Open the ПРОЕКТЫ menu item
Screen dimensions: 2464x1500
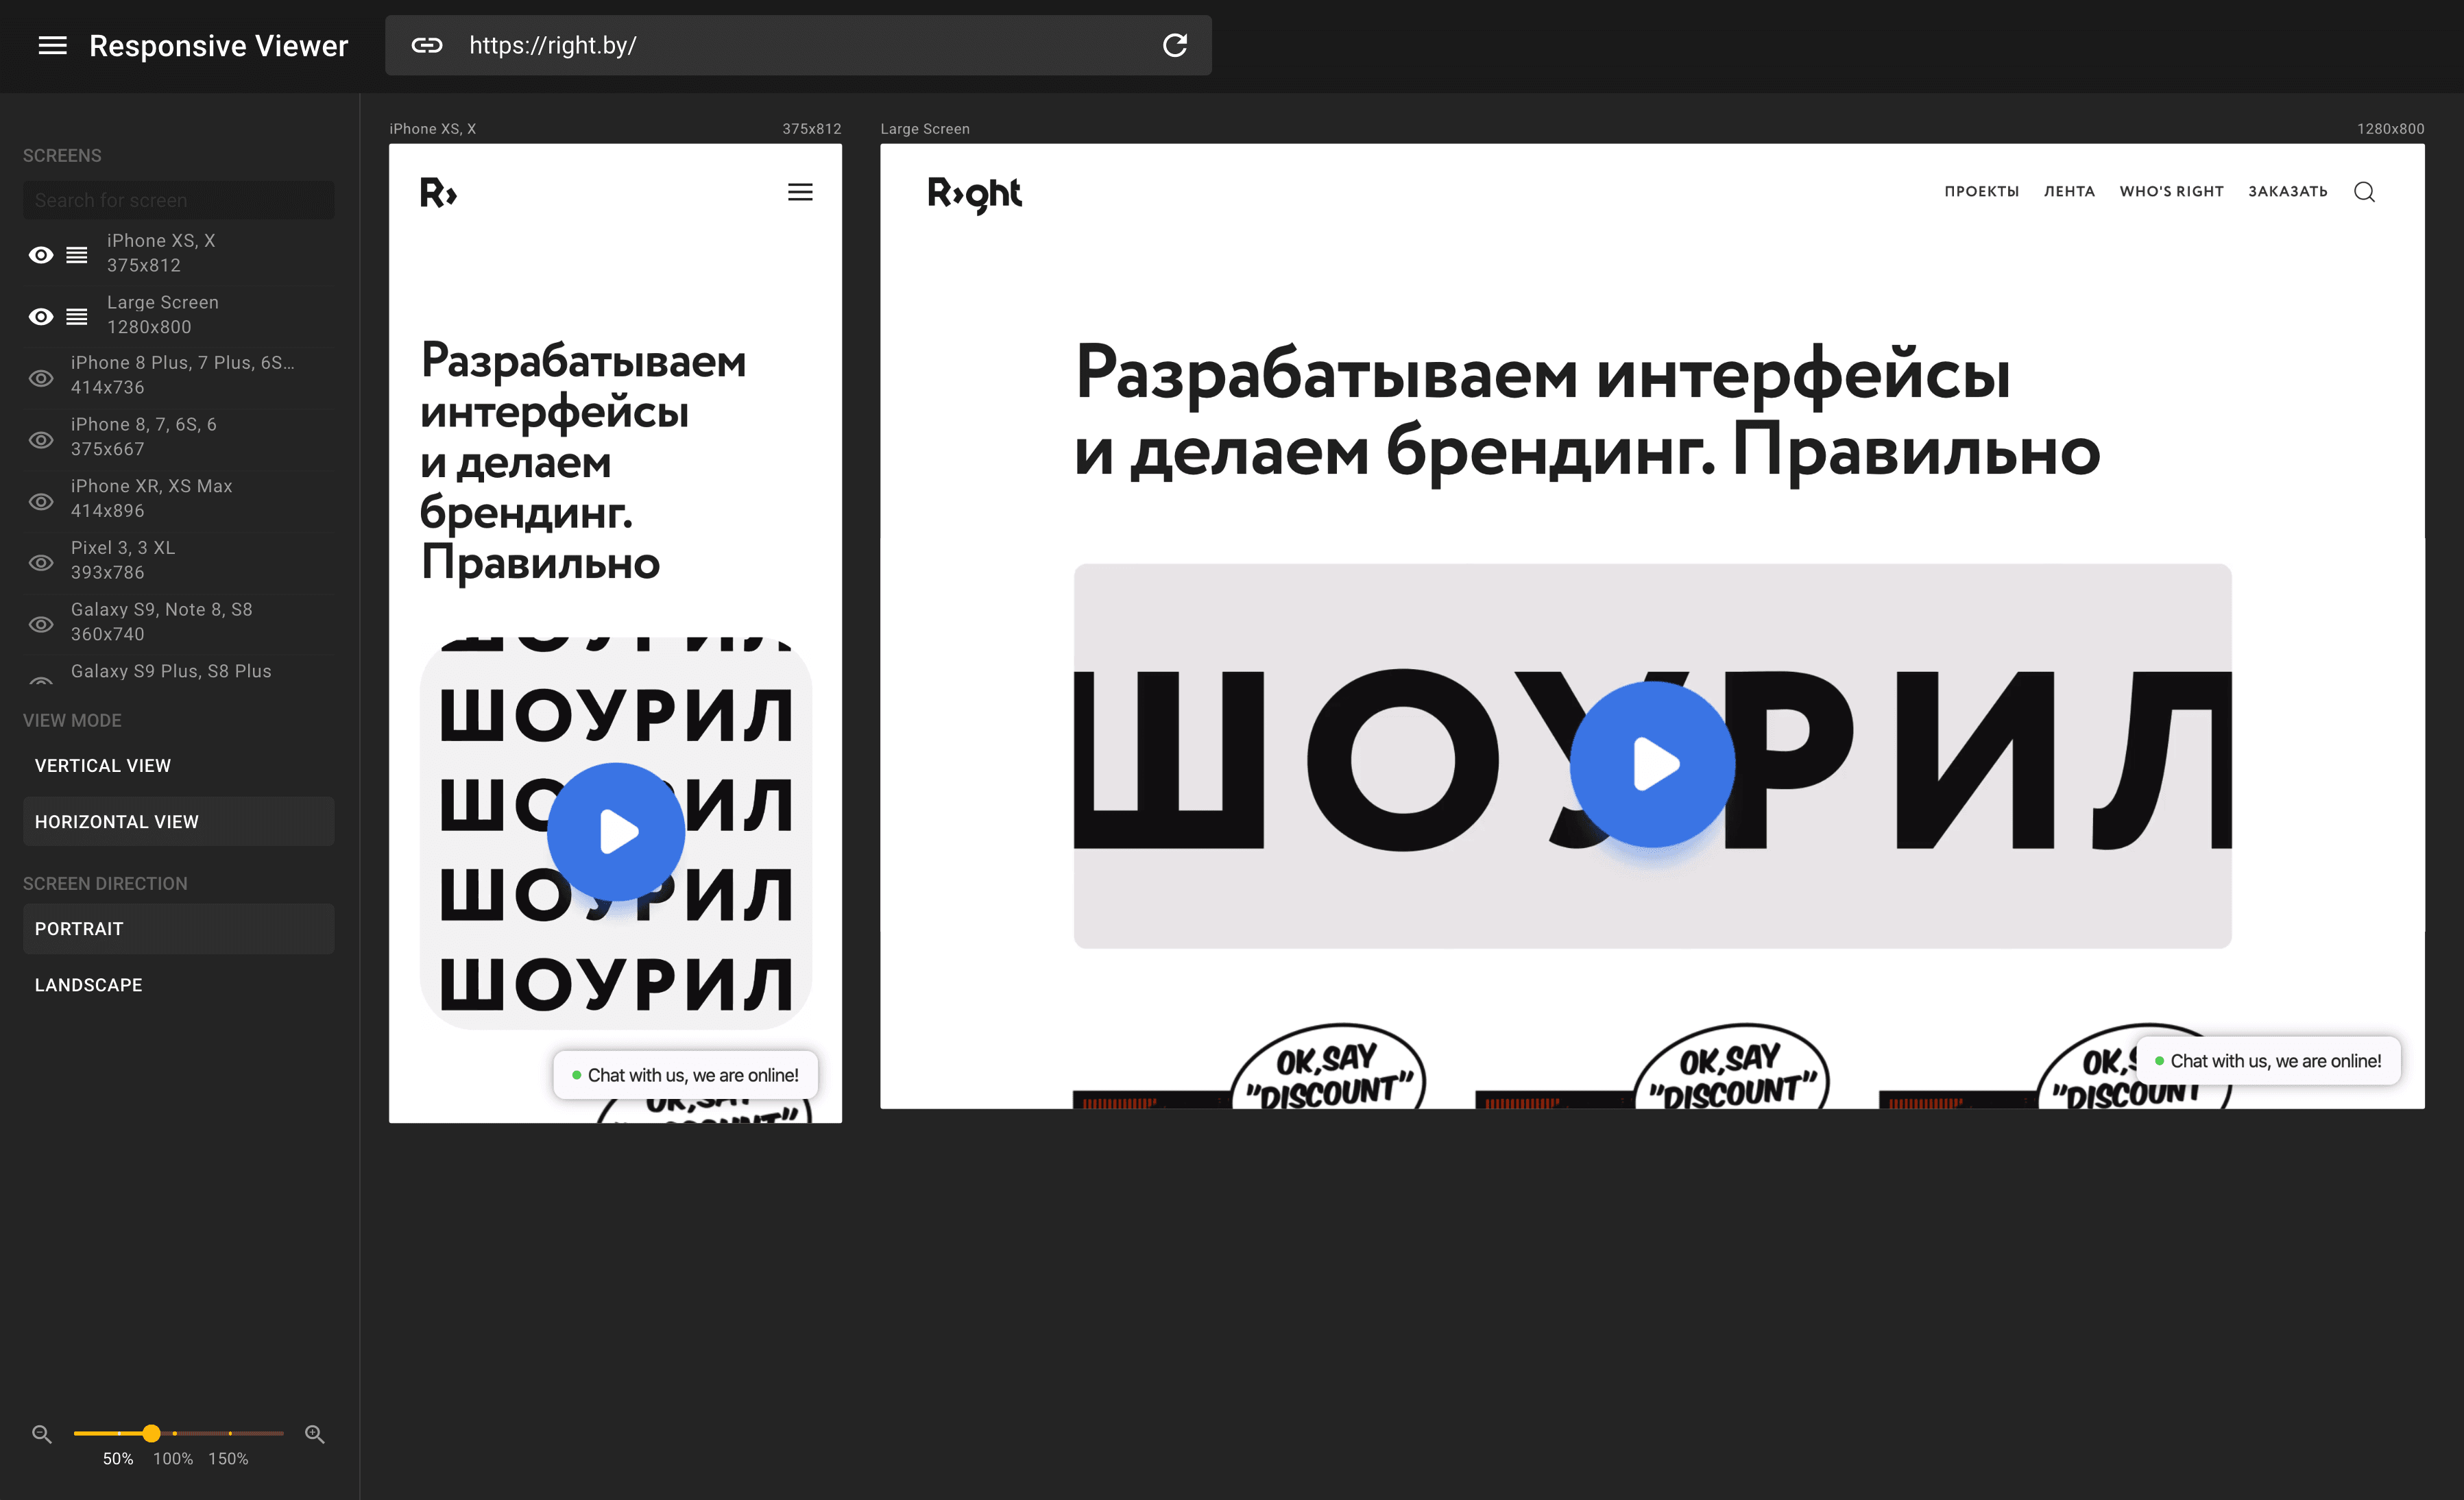pos(1981,192)
